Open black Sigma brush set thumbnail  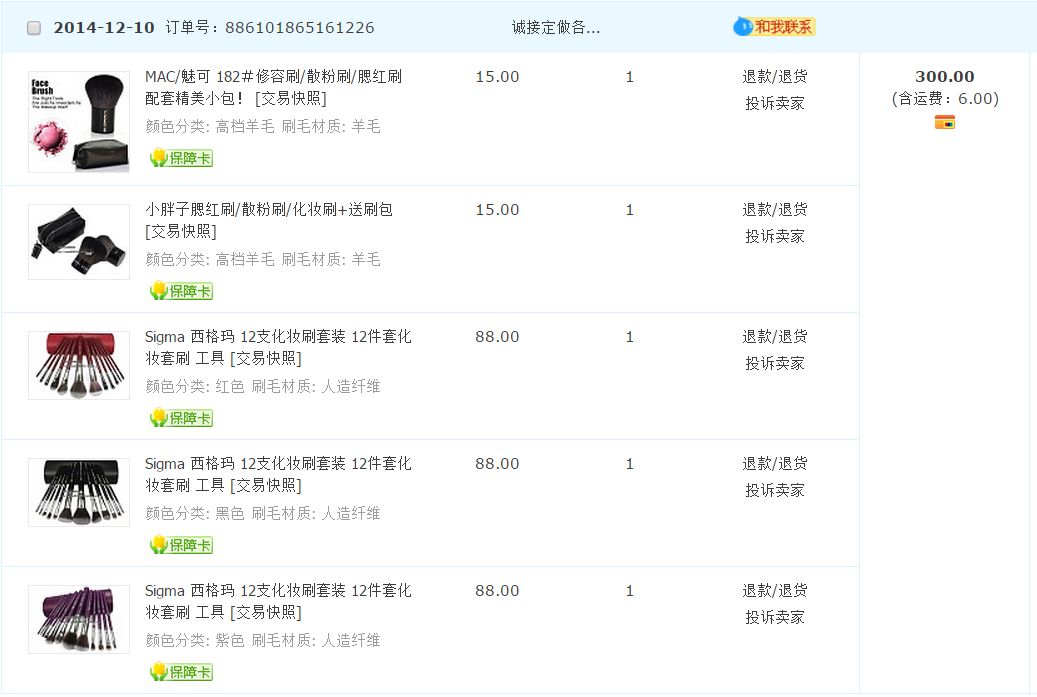coord(79,492)
